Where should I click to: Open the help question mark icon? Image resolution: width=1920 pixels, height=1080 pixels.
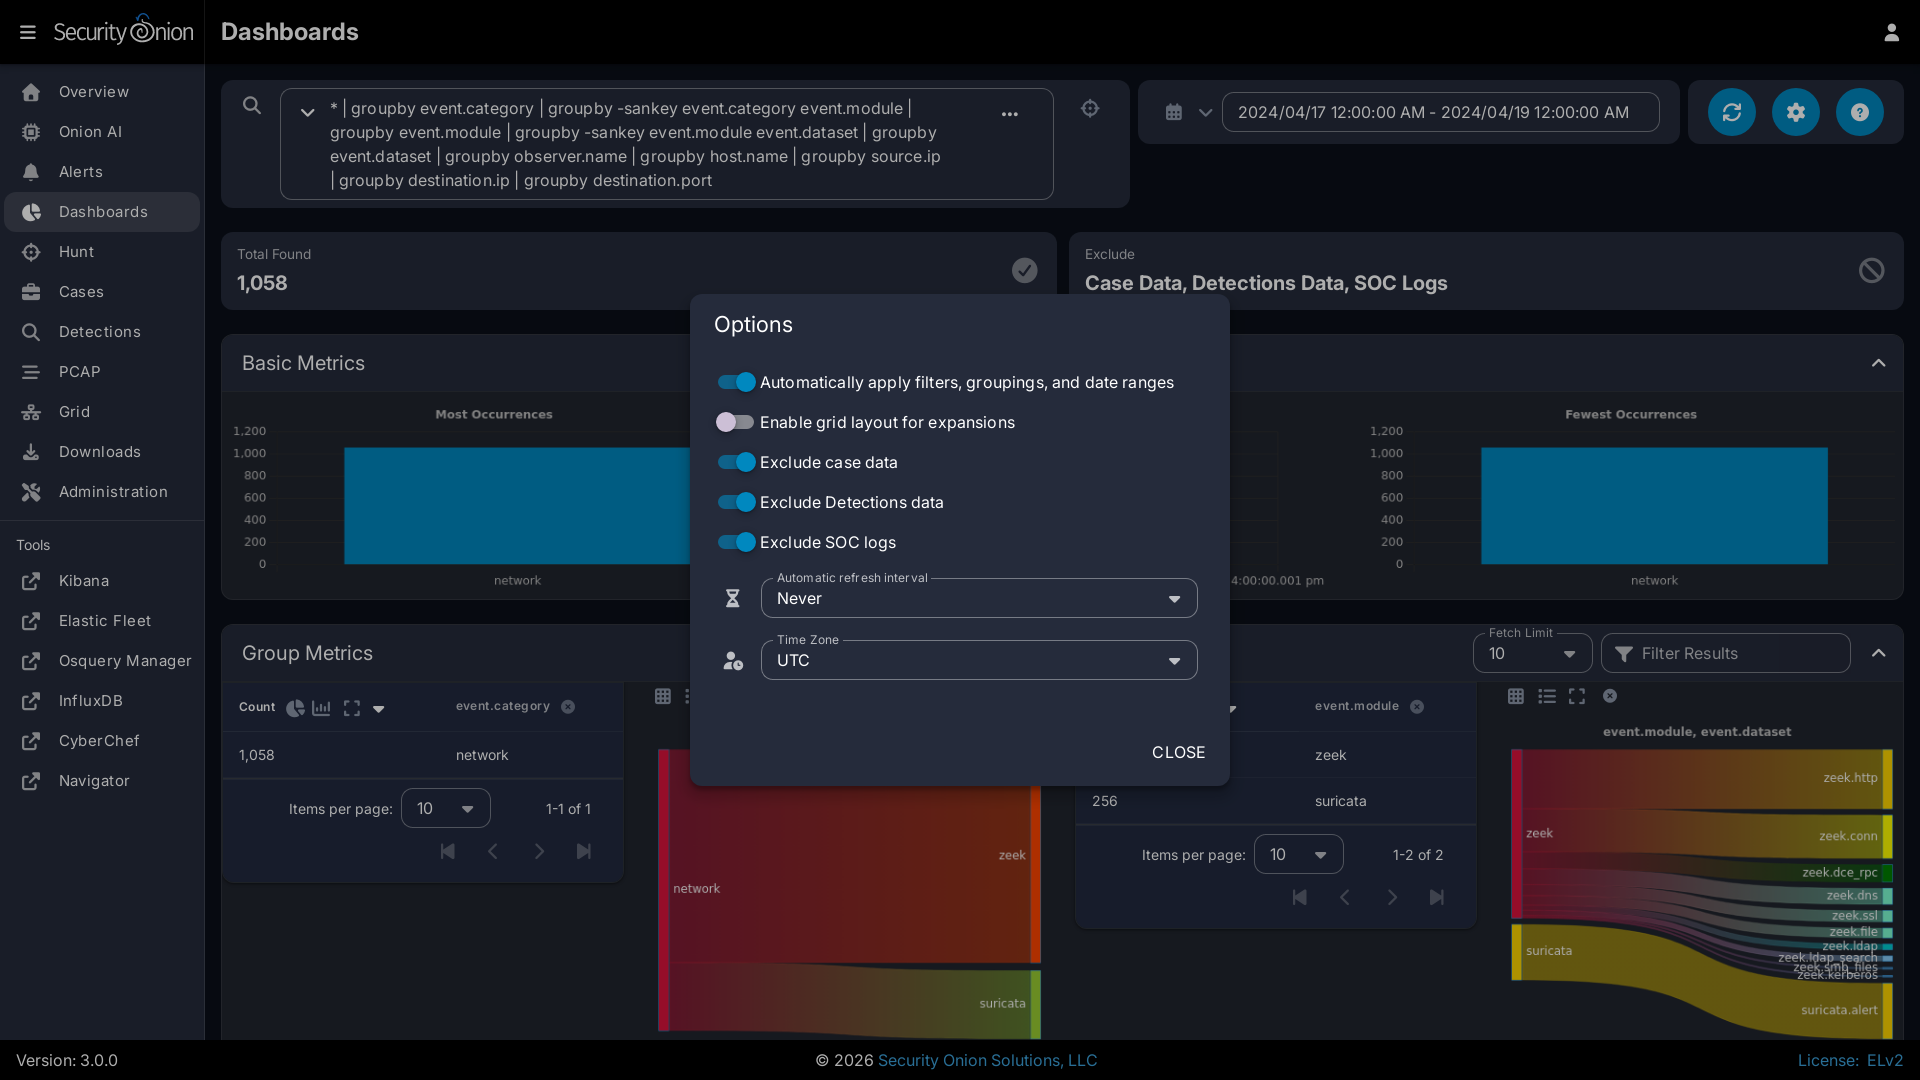(x=1859, y=112)
